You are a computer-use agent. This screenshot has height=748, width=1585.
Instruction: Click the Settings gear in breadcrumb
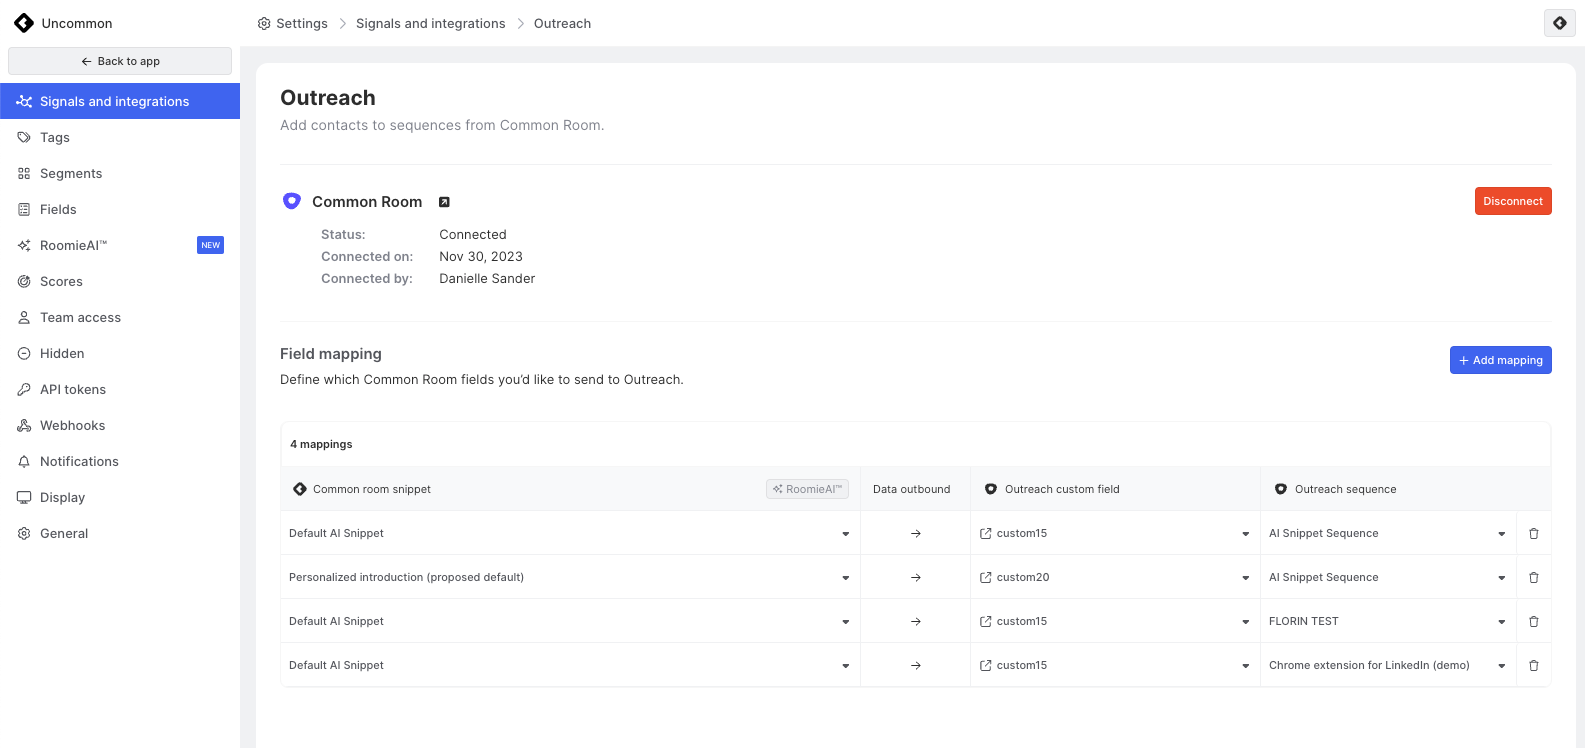264,23
